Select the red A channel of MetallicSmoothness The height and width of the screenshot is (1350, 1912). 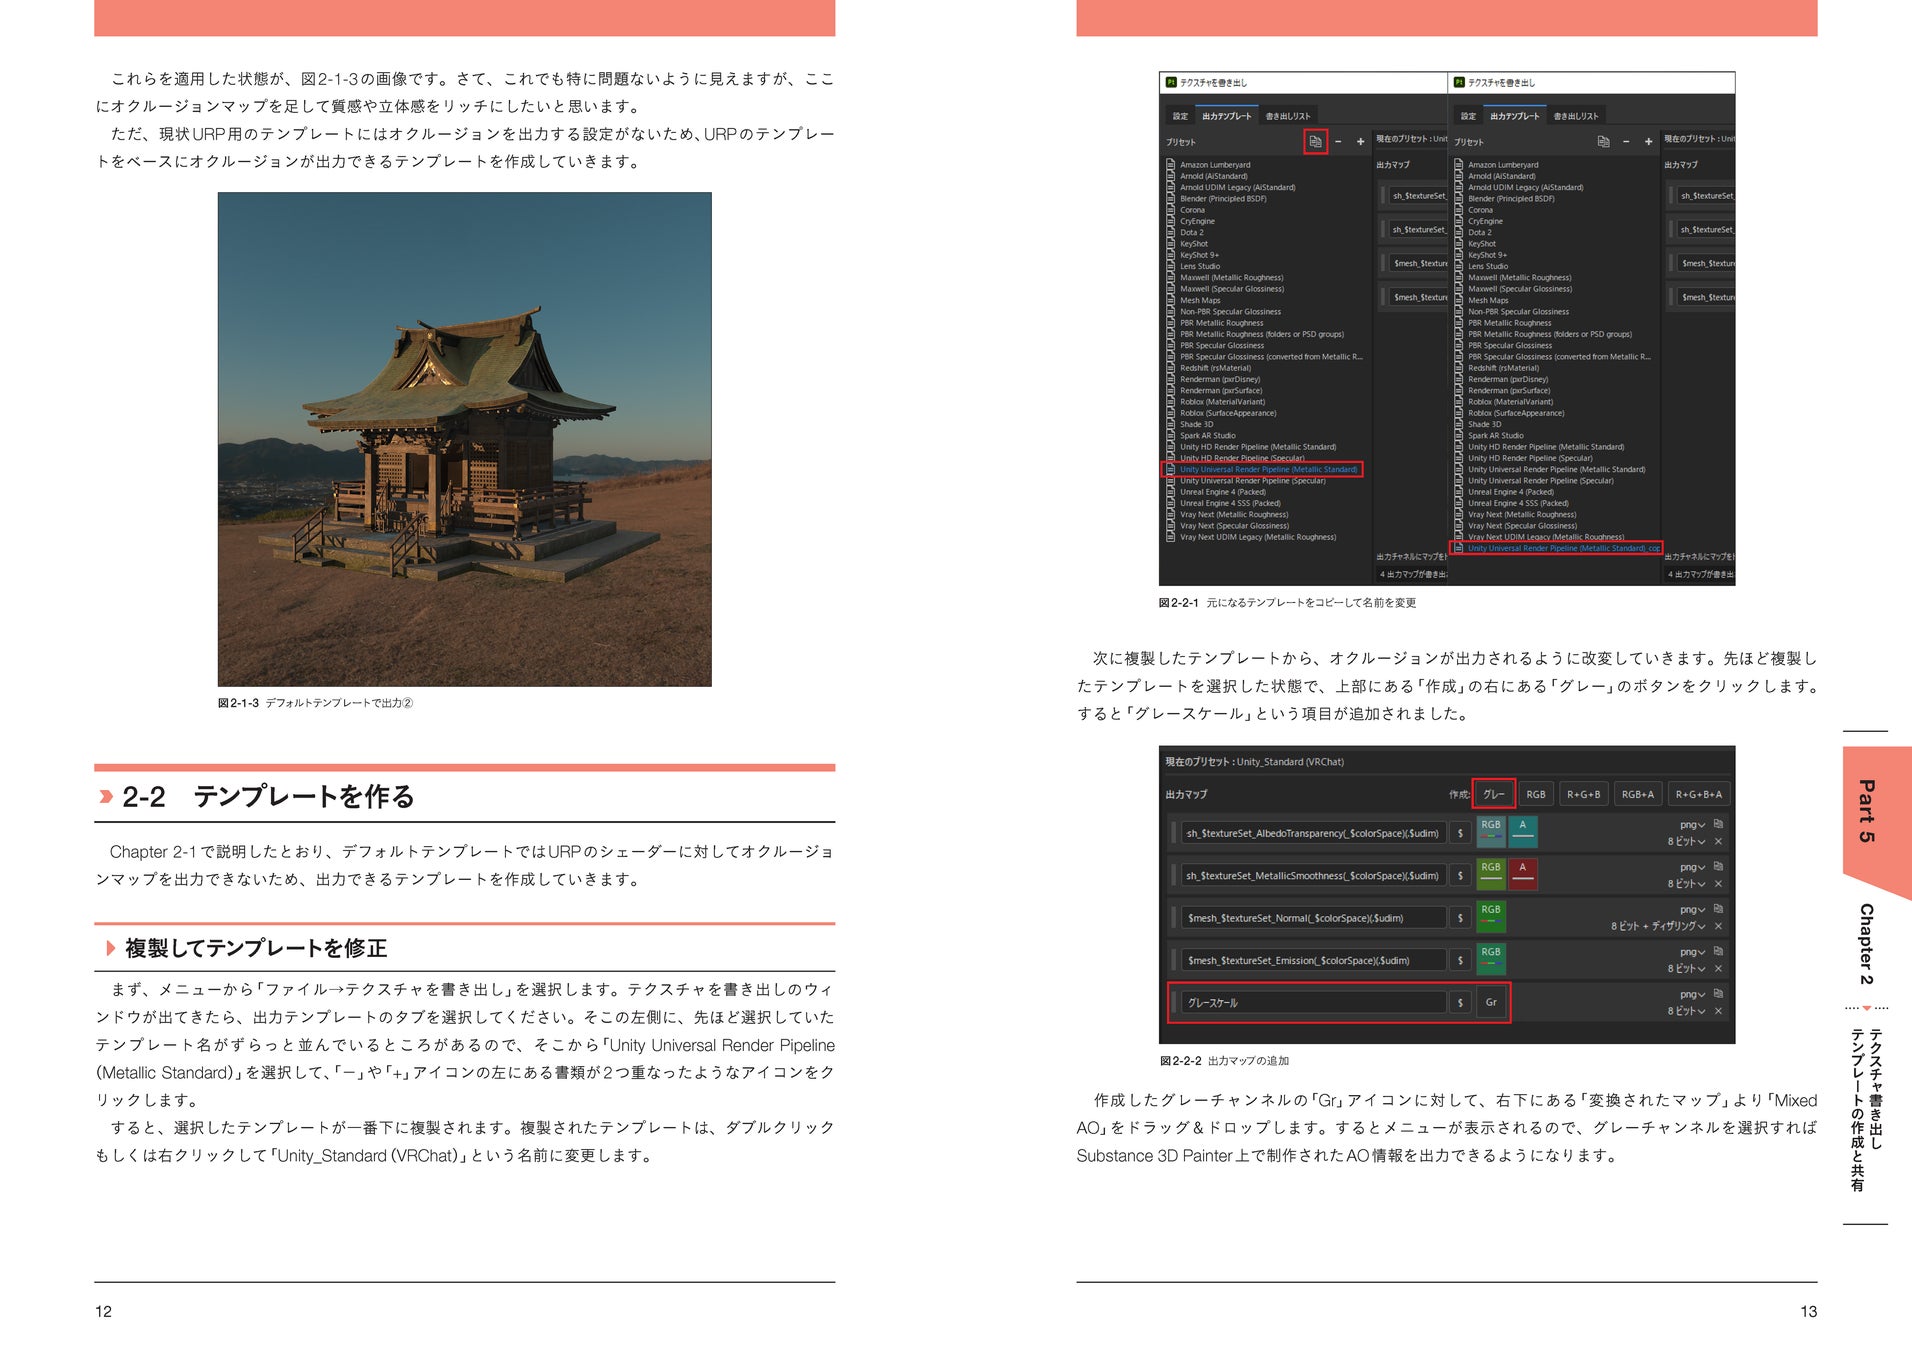pos(1522,874)
